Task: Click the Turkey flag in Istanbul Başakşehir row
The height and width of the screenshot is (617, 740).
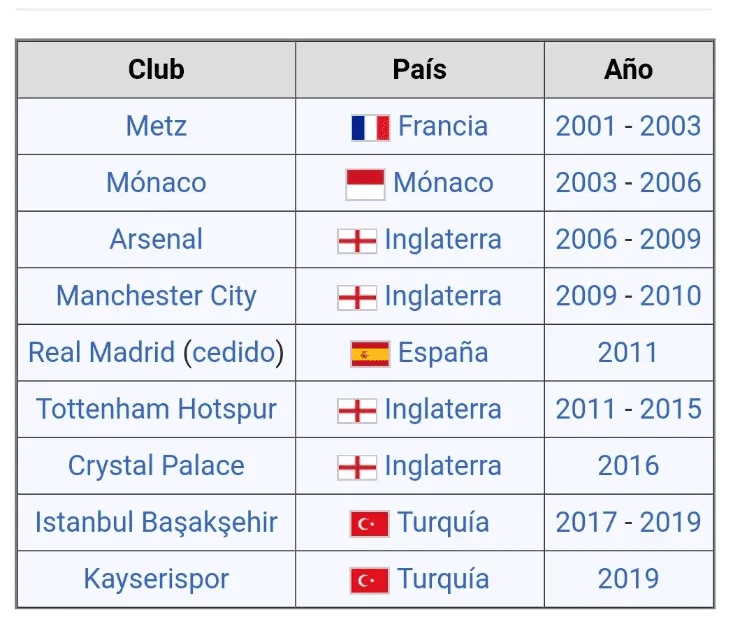Action: 370,523
